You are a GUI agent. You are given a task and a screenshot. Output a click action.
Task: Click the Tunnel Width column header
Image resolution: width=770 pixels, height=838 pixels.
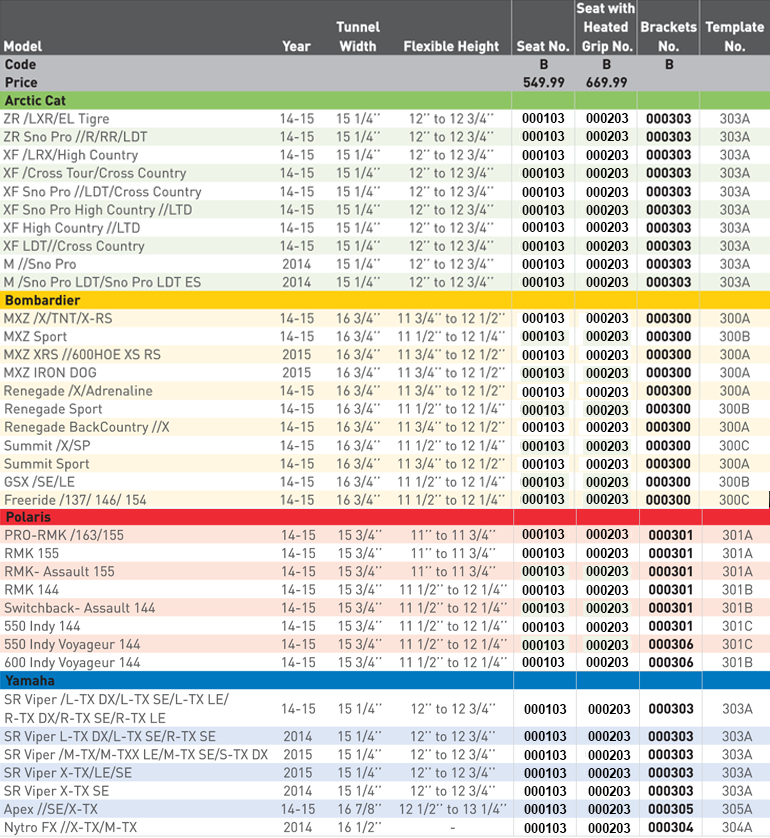358,36
